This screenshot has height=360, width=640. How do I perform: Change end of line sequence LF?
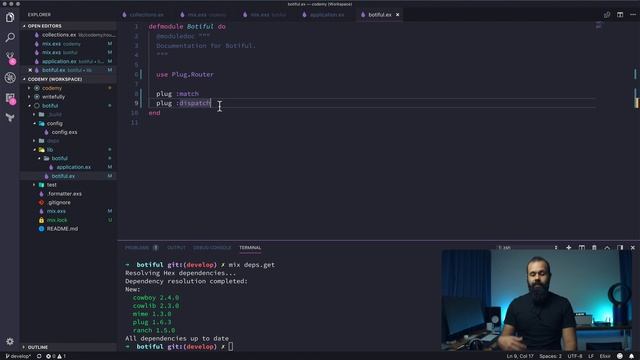591,356
